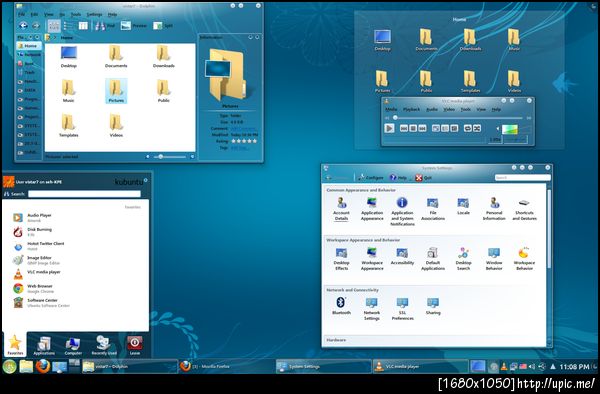Launch Software Center from Kickoff favorites
Image resolution: width=600 pixels, height=394 pixels.
[41, 302]
